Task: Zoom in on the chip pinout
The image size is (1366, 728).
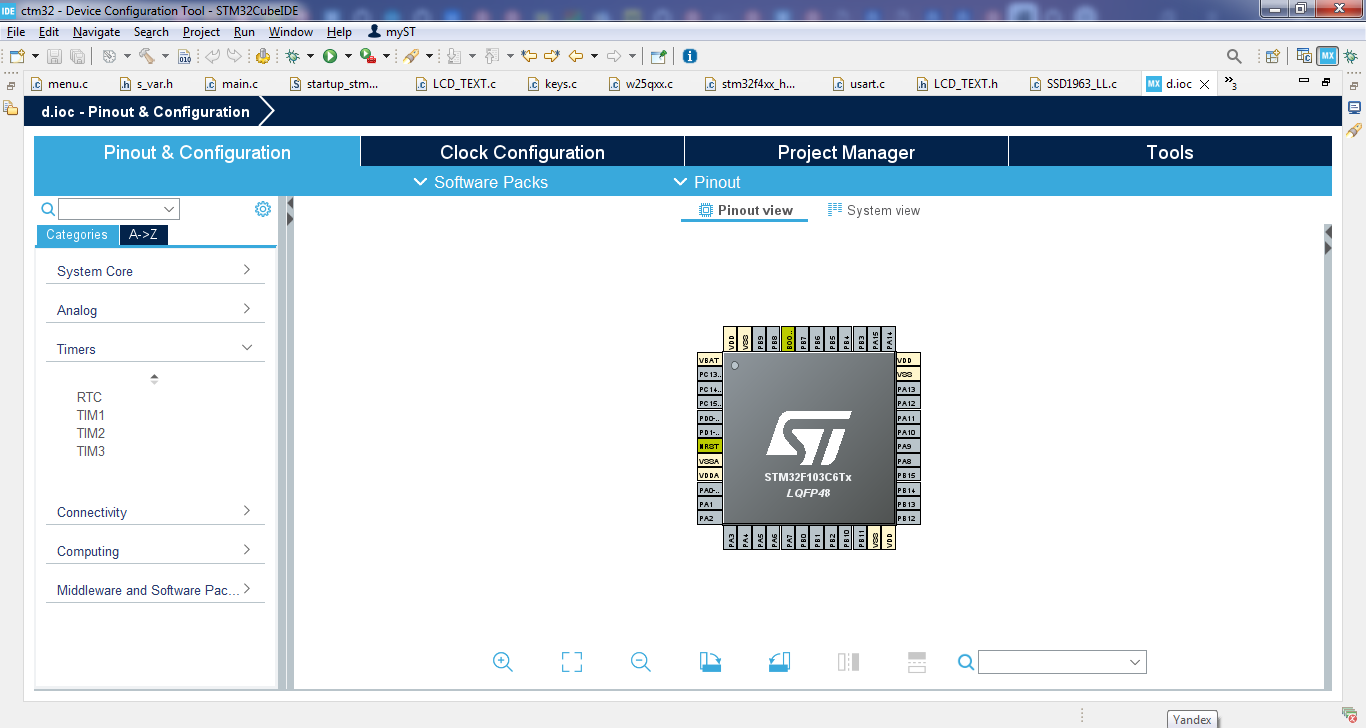Action: point(503,661)
